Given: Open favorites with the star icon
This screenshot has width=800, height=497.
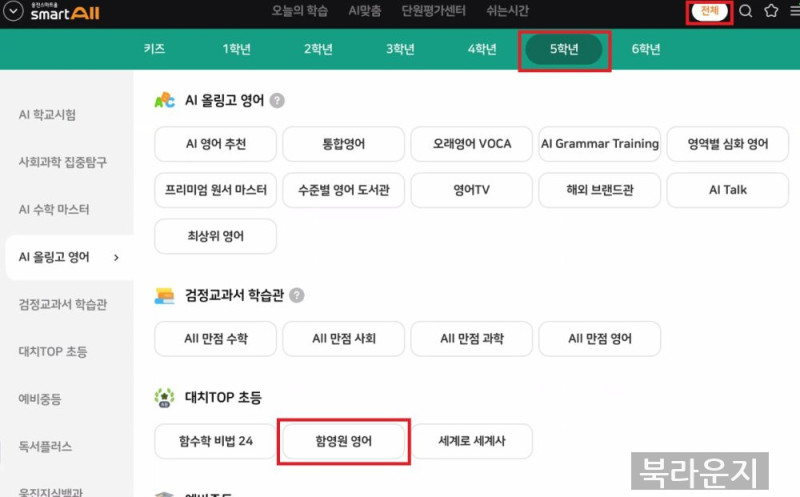Looking at the screenshot, I should click(770, 12).
